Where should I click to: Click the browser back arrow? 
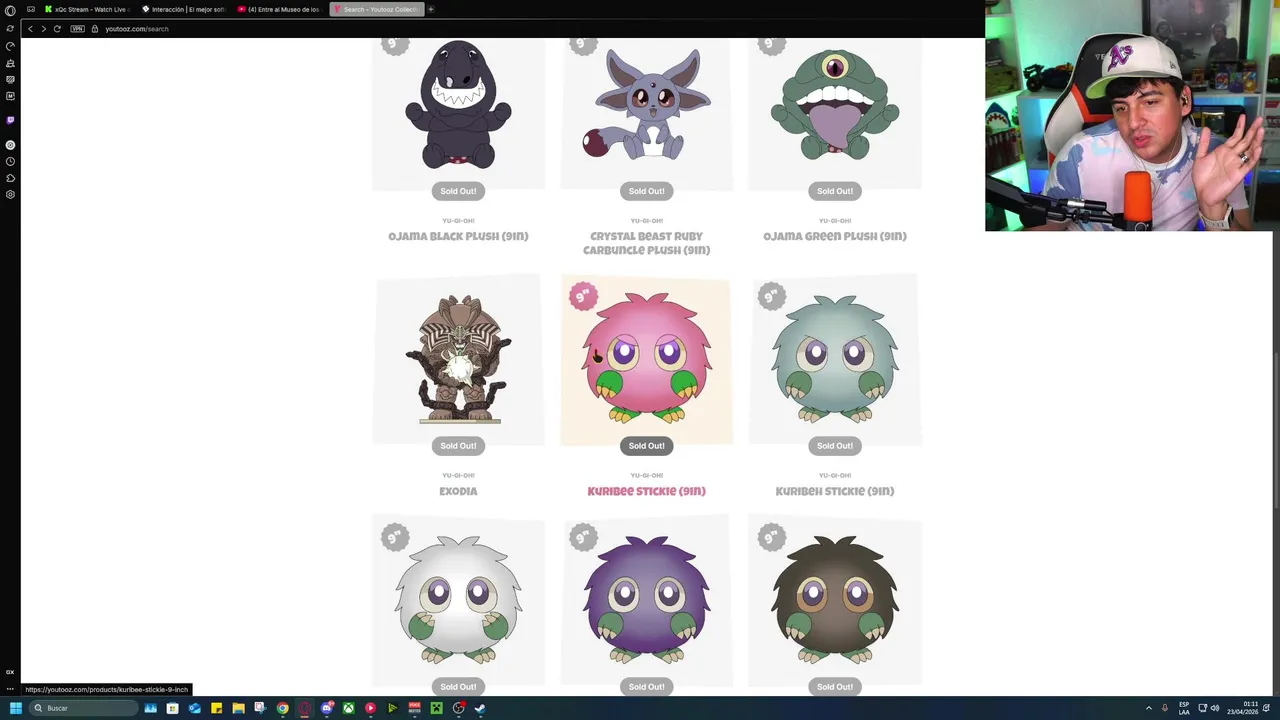tap(30, 29)
